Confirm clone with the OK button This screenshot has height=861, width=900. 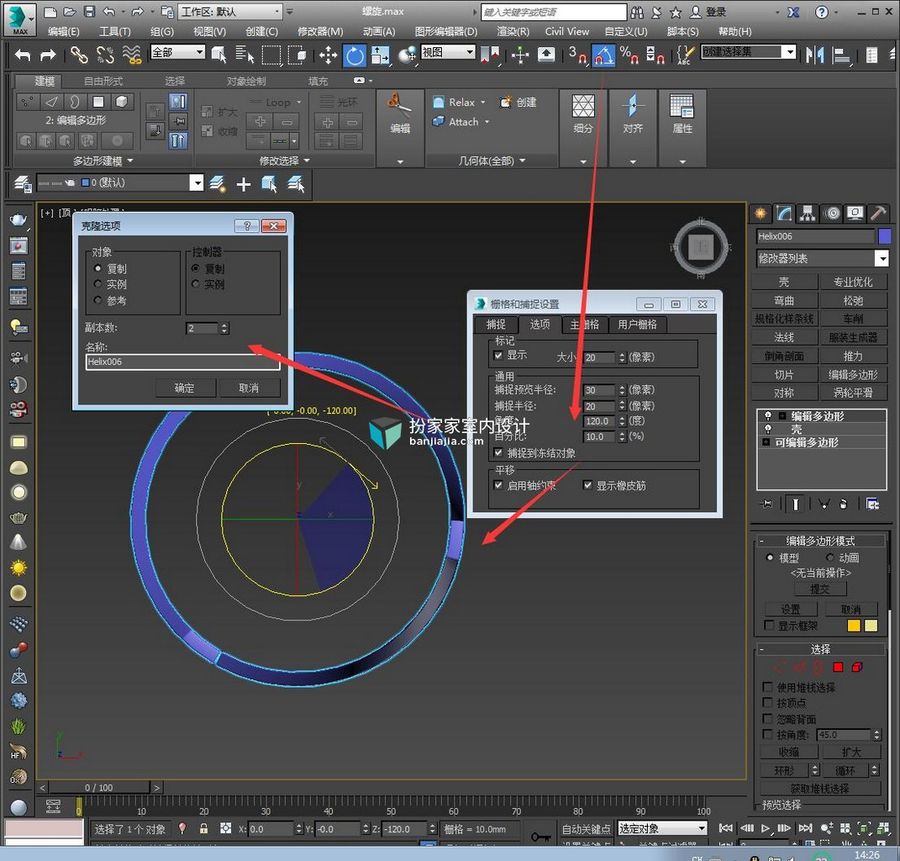tap(185, 389)
